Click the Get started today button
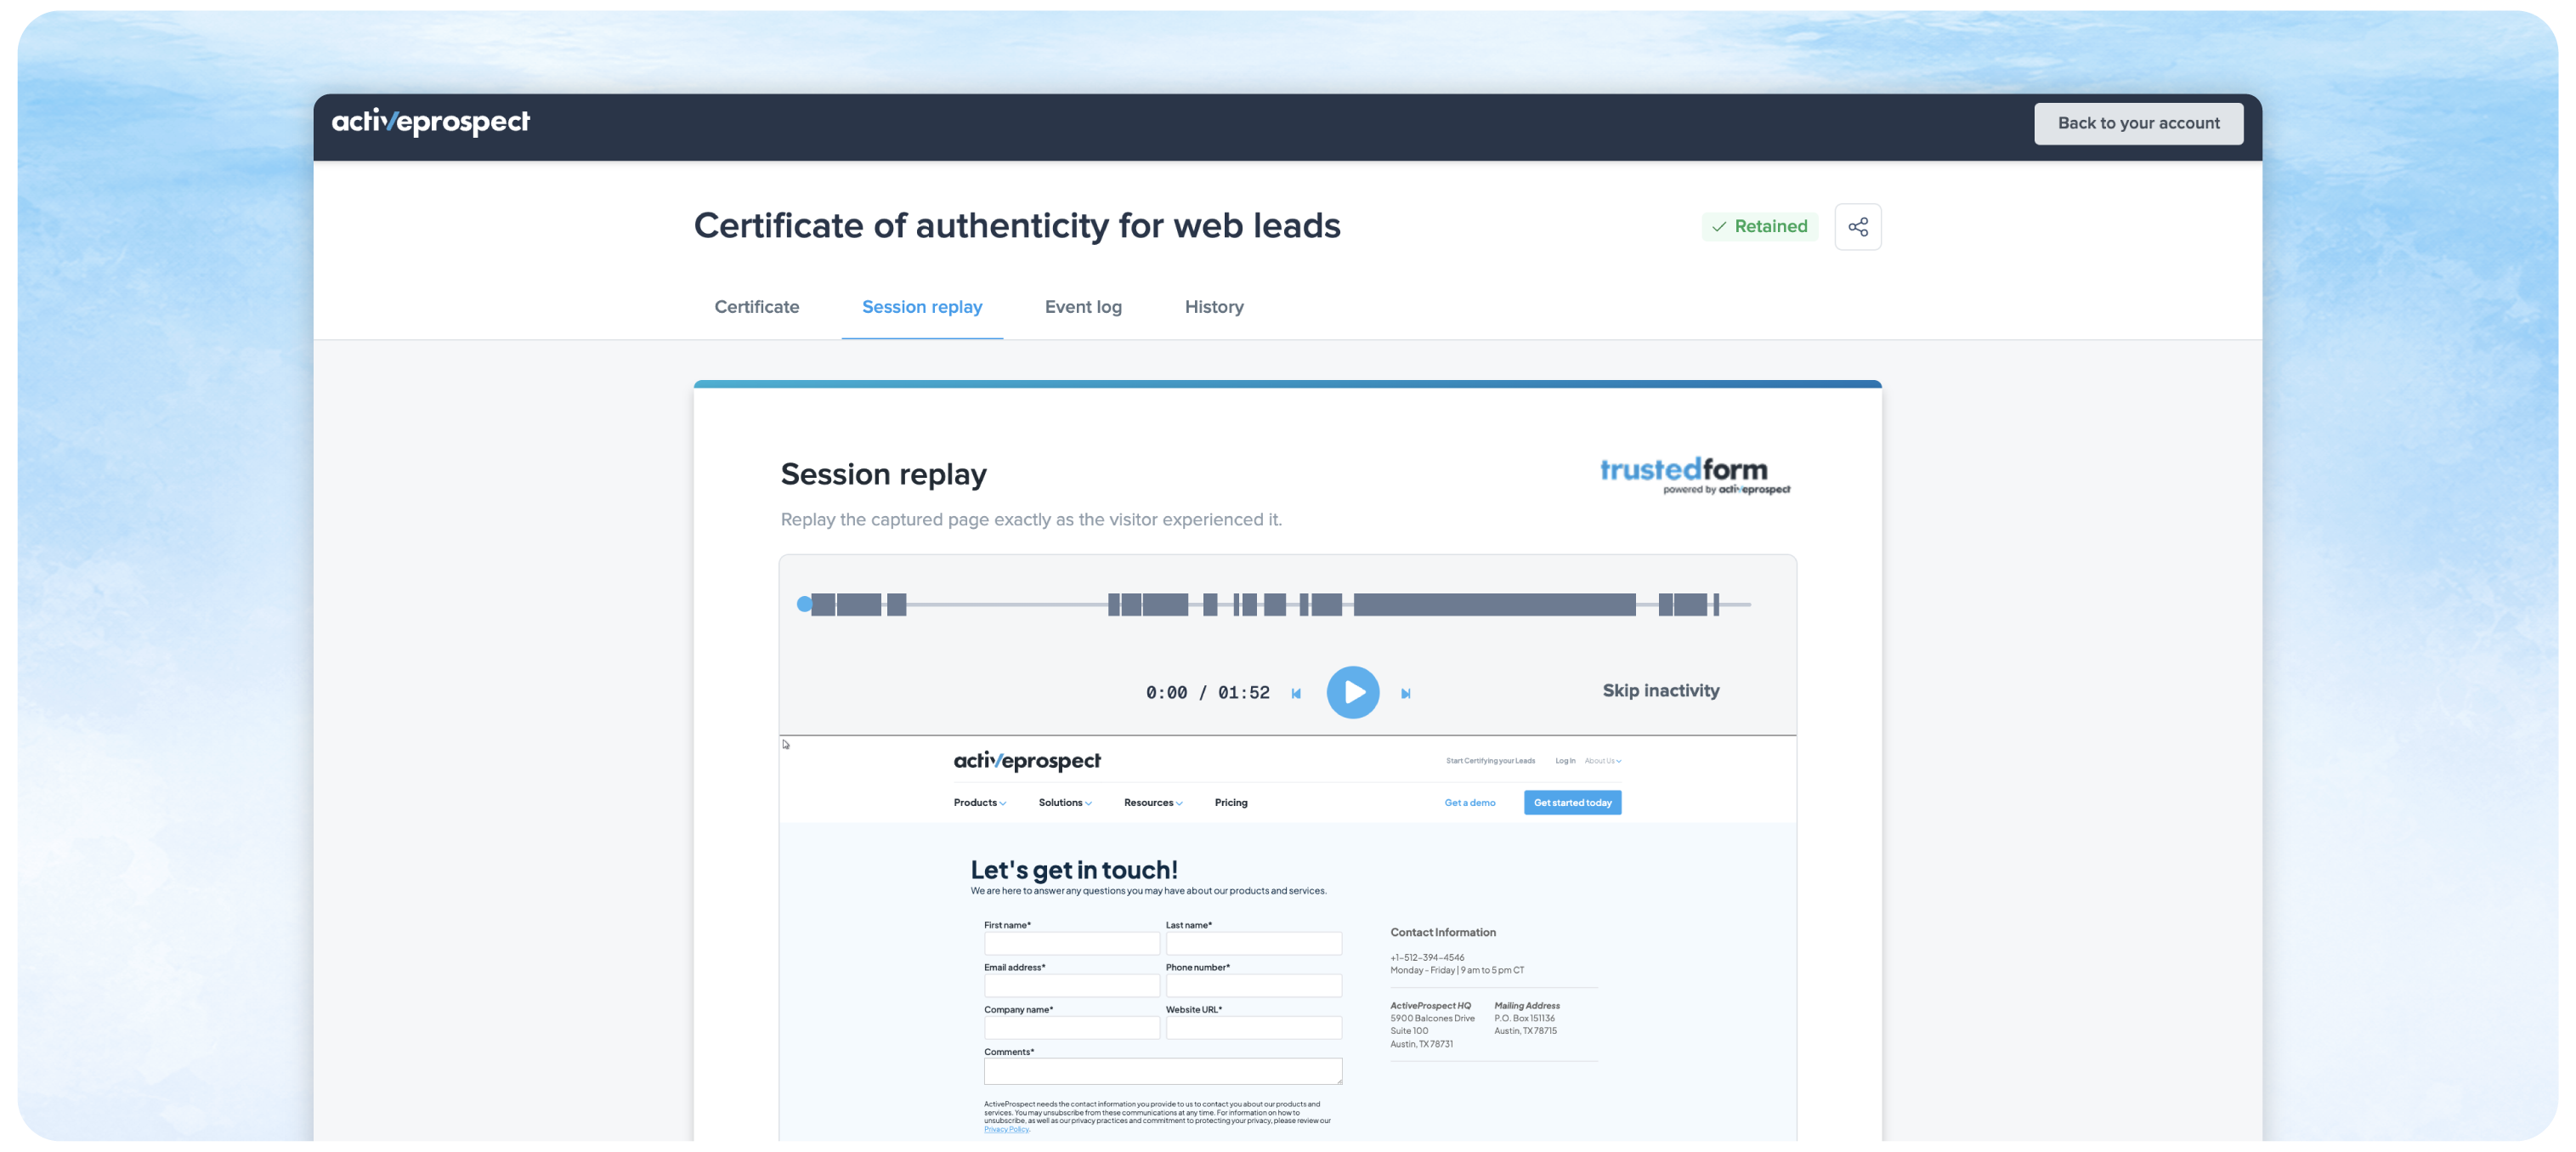The height and width of the screenshot is (1152, 2576). pos(1571,802)
